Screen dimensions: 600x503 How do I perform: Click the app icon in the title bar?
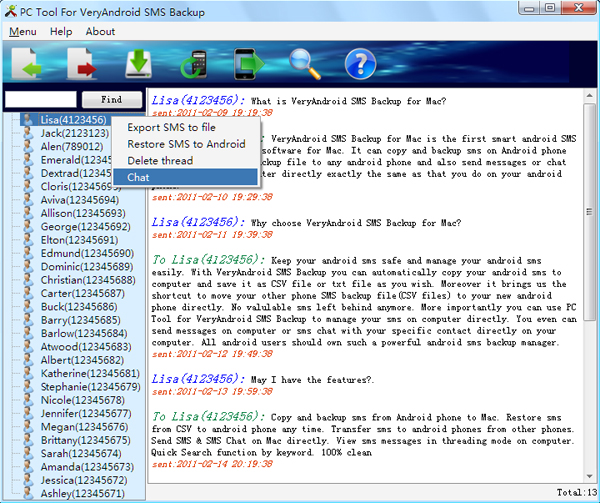click(x=10, y=11)
